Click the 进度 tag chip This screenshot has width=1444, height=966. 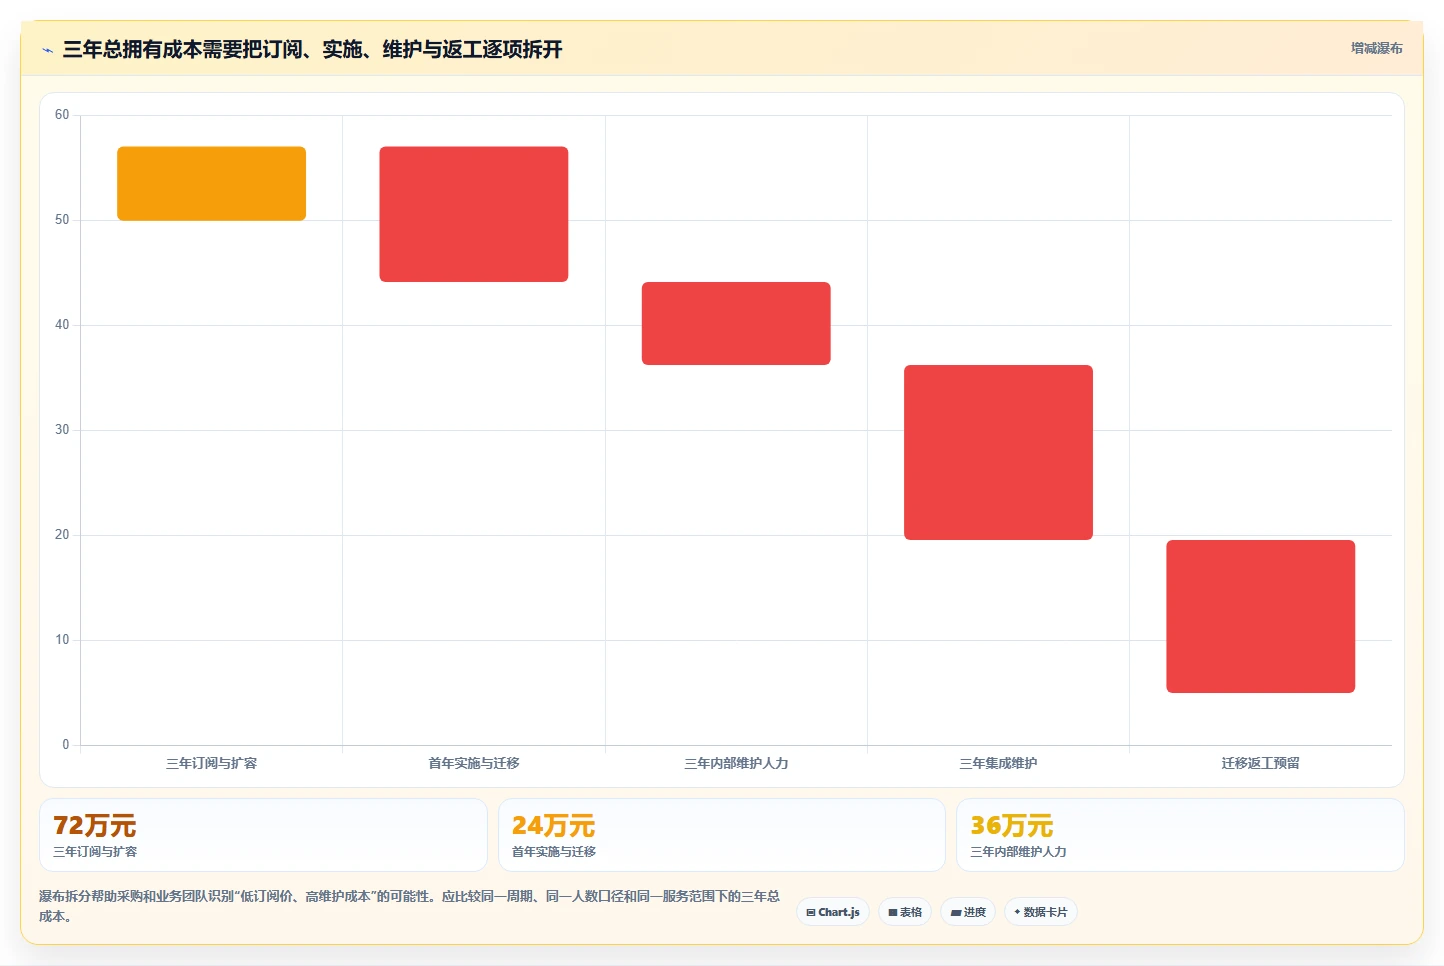(968, 912)
